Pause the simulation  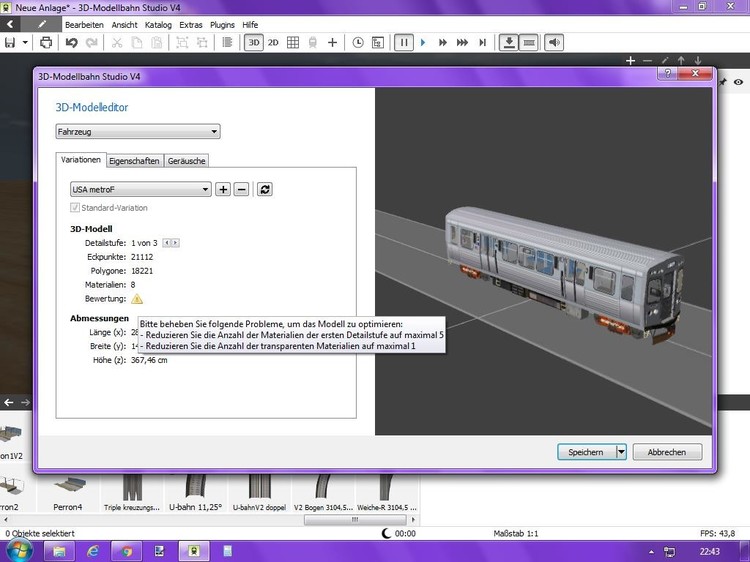point(404,43)
